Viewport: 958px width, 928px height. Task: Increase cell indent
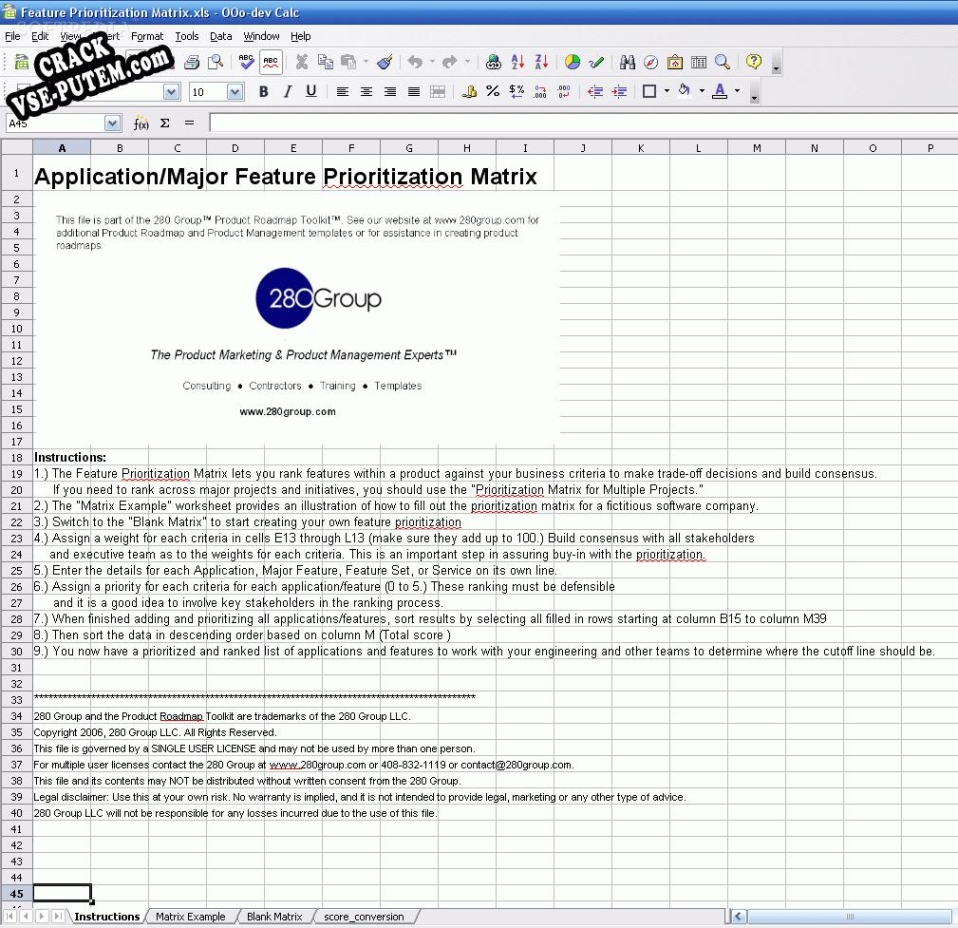coord(619,91)
